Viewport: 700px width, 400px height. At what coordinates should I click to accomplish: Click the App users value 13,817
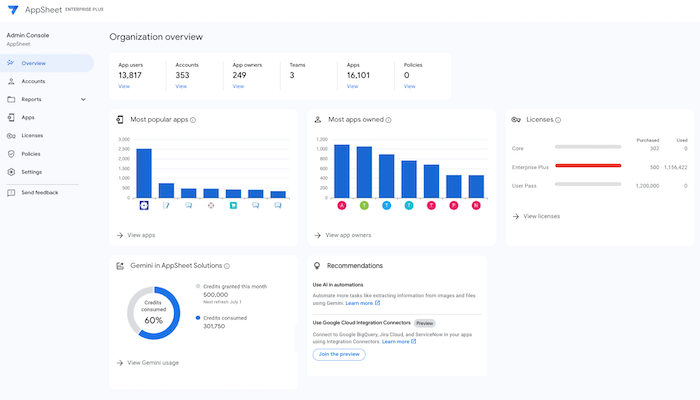[x=130, y=75]
